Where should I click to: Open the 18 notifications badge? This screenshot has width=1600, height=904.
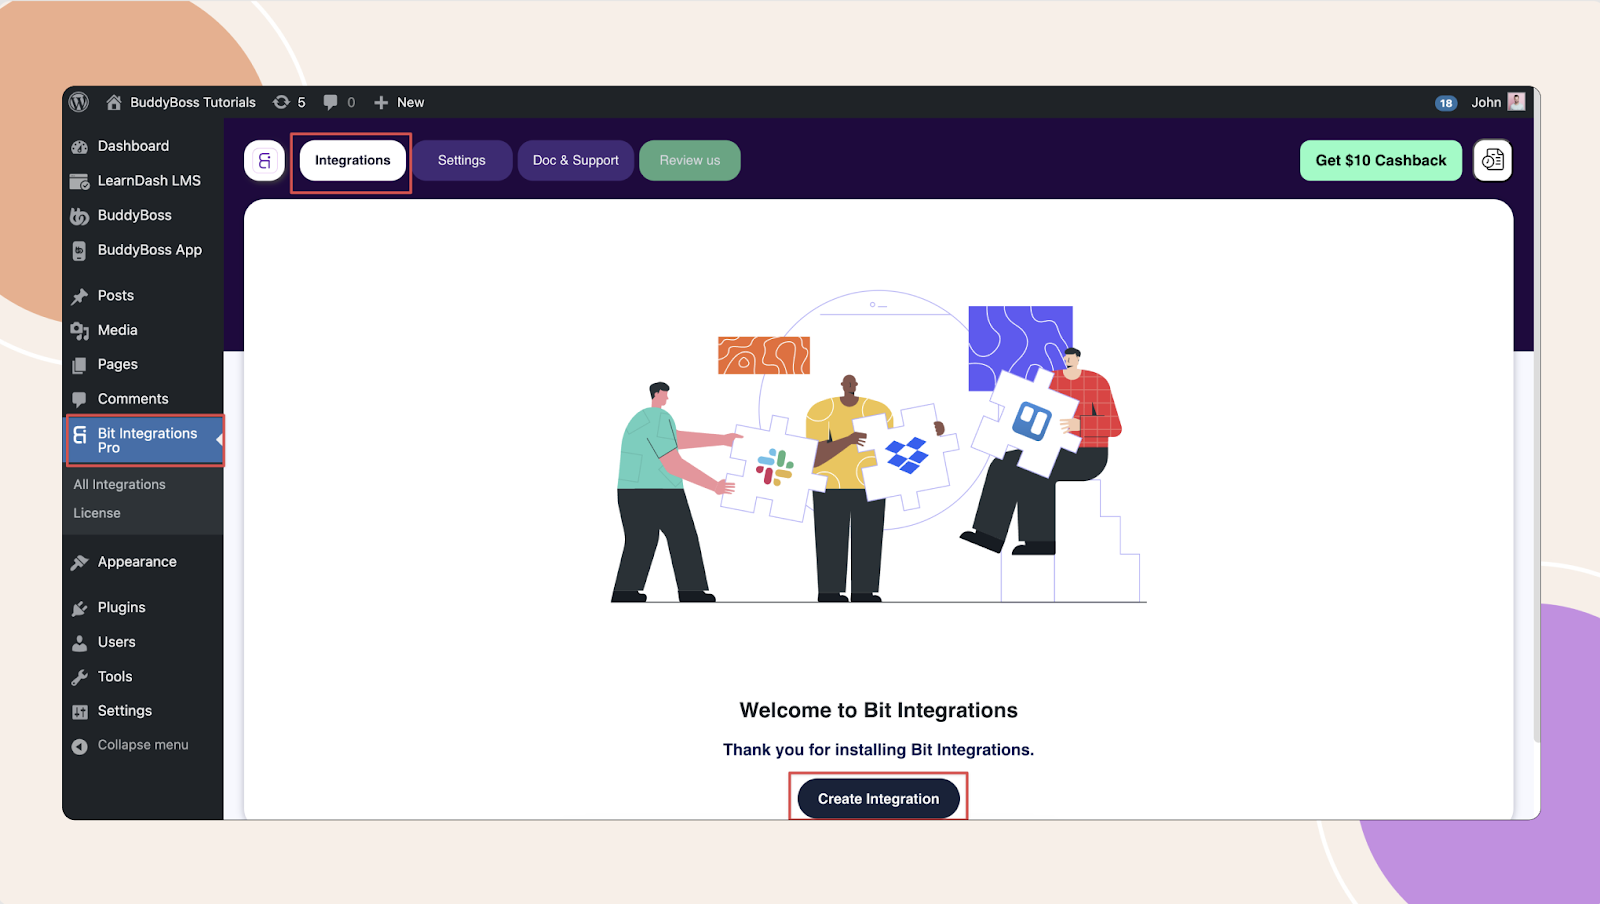click(1446, 103)
